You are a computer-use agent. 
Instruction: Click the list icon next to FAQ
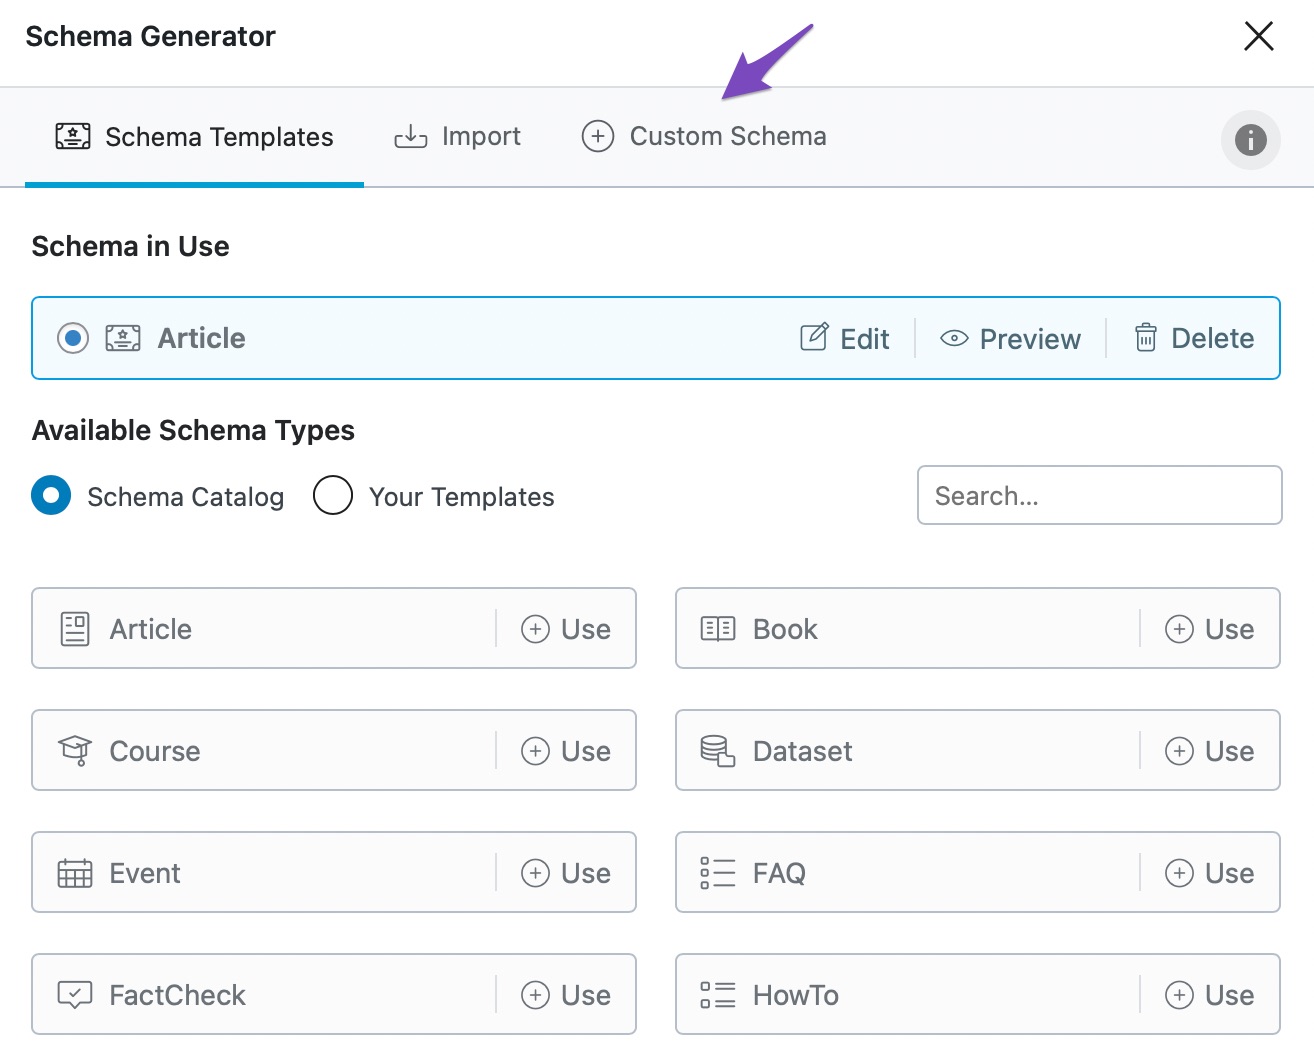click(x=717, y=873)
